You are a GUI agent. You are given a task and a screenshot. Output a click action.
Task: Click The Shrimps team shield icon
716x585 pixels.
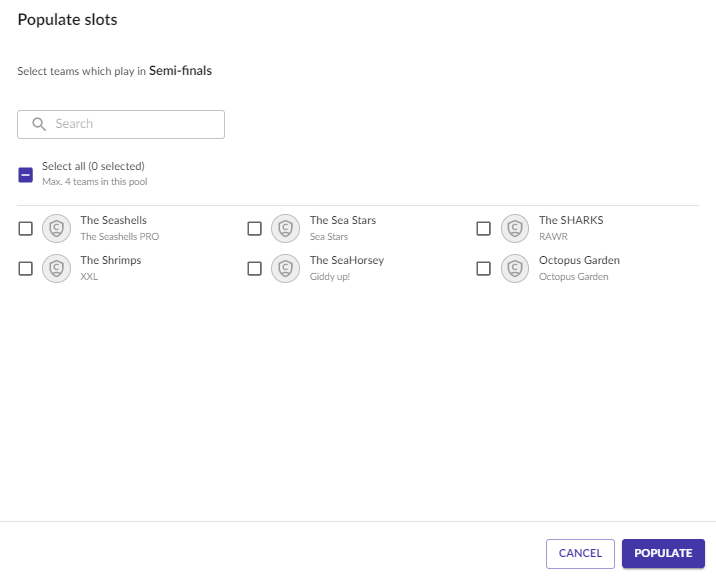point(57,268)
